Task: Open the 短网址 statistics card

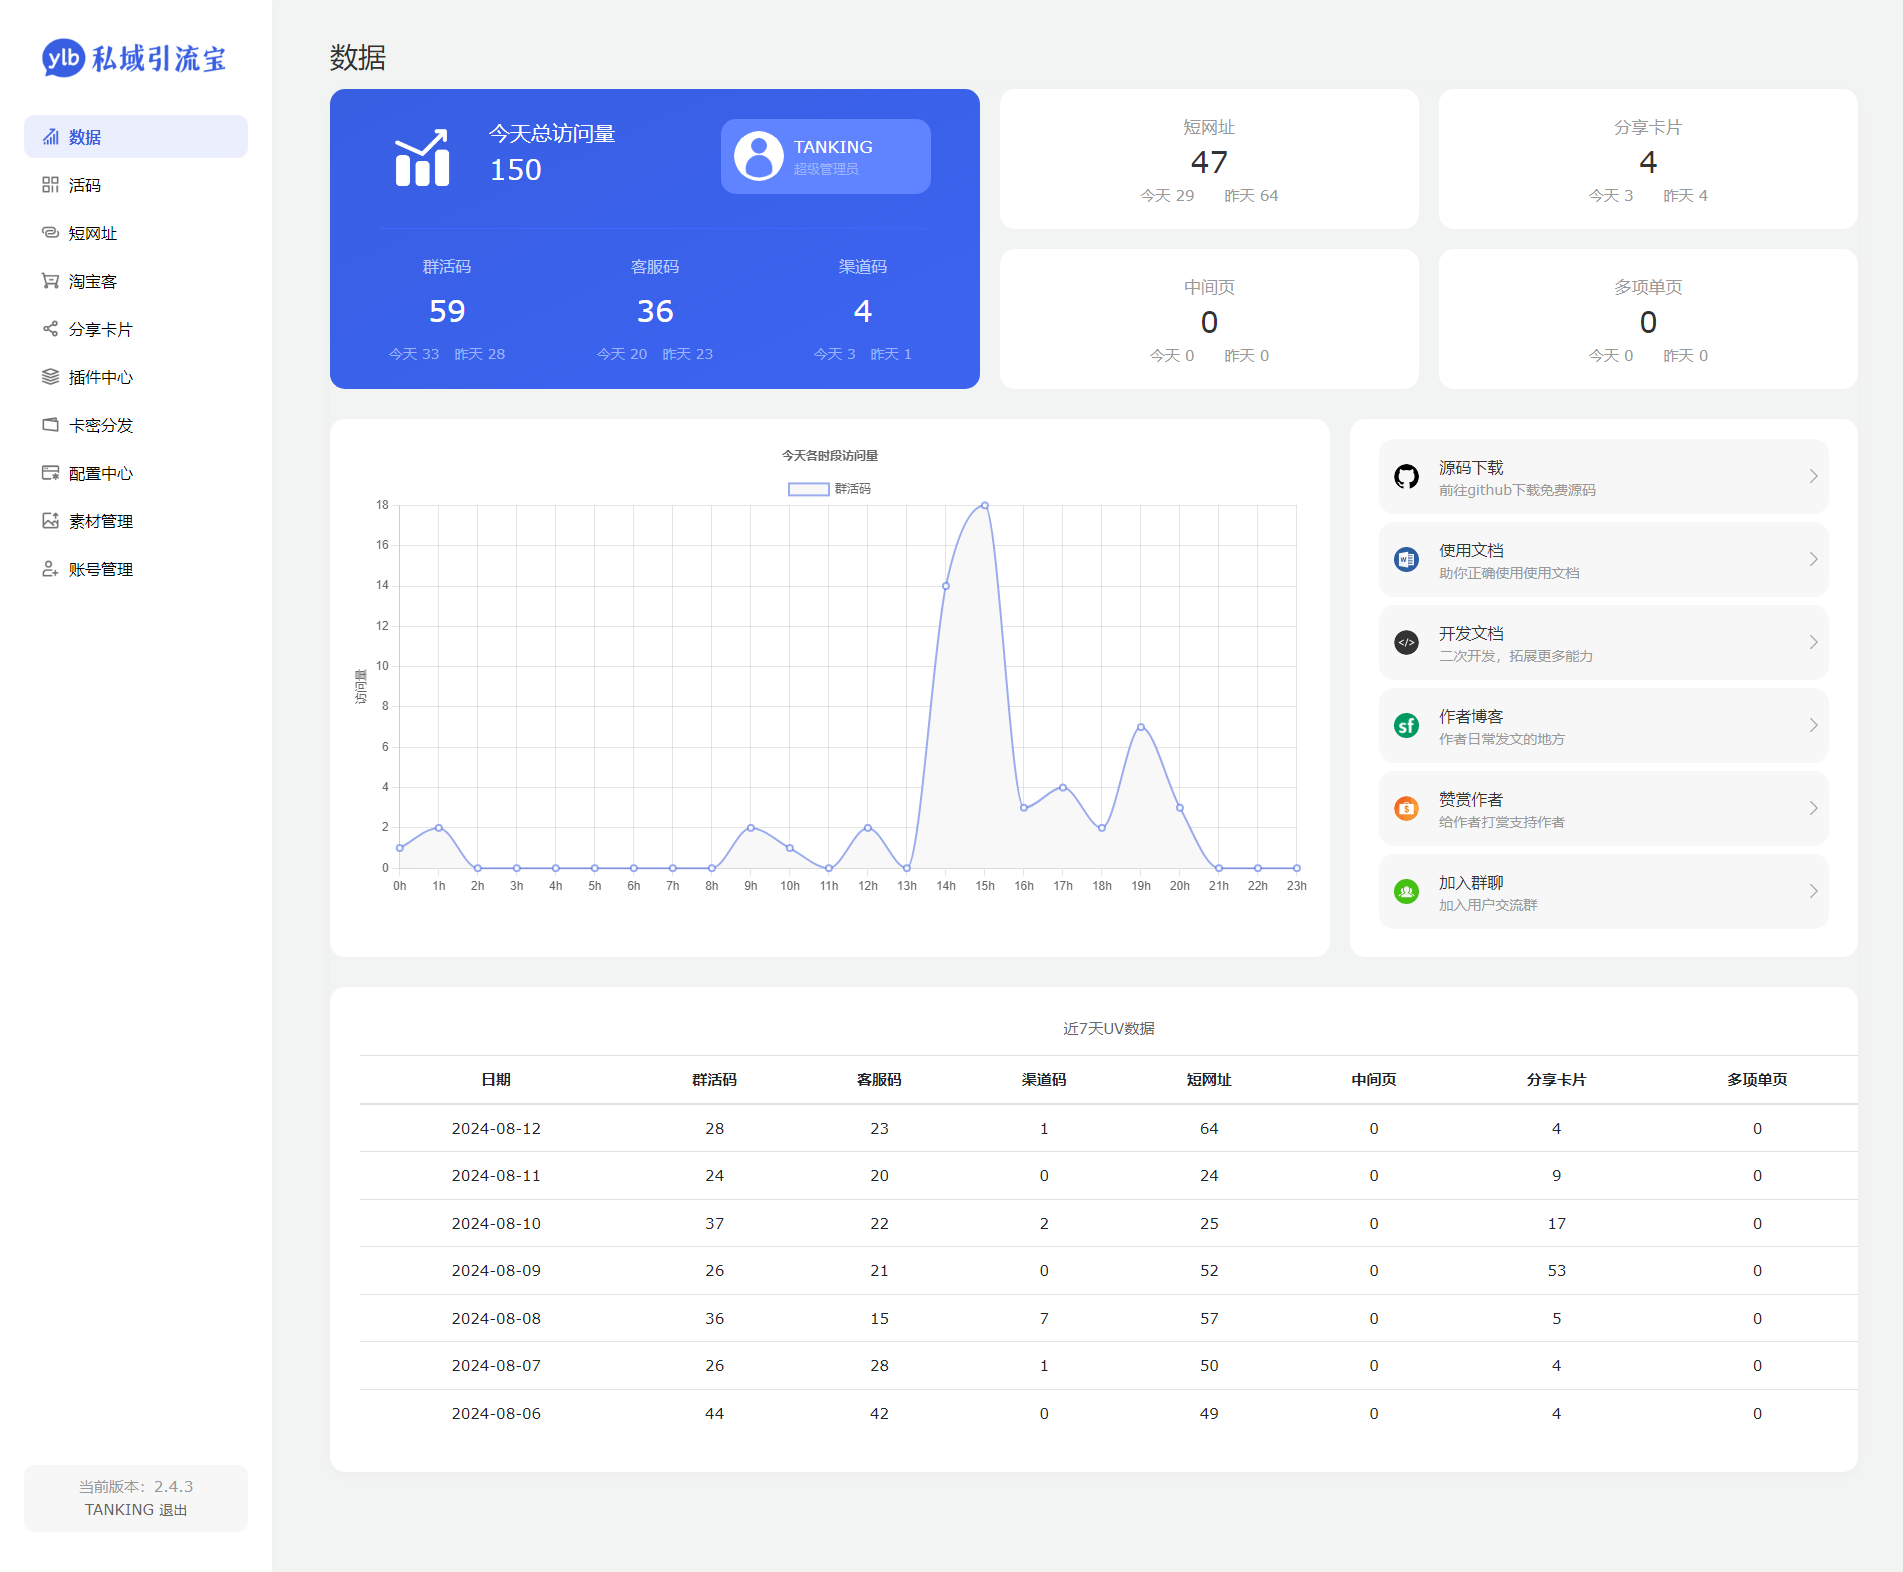Action: 1208,159
